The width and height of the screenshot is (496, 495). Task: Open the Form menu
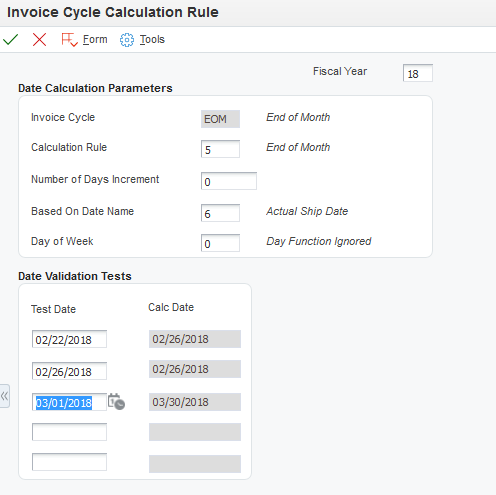[x=95, y=39]
